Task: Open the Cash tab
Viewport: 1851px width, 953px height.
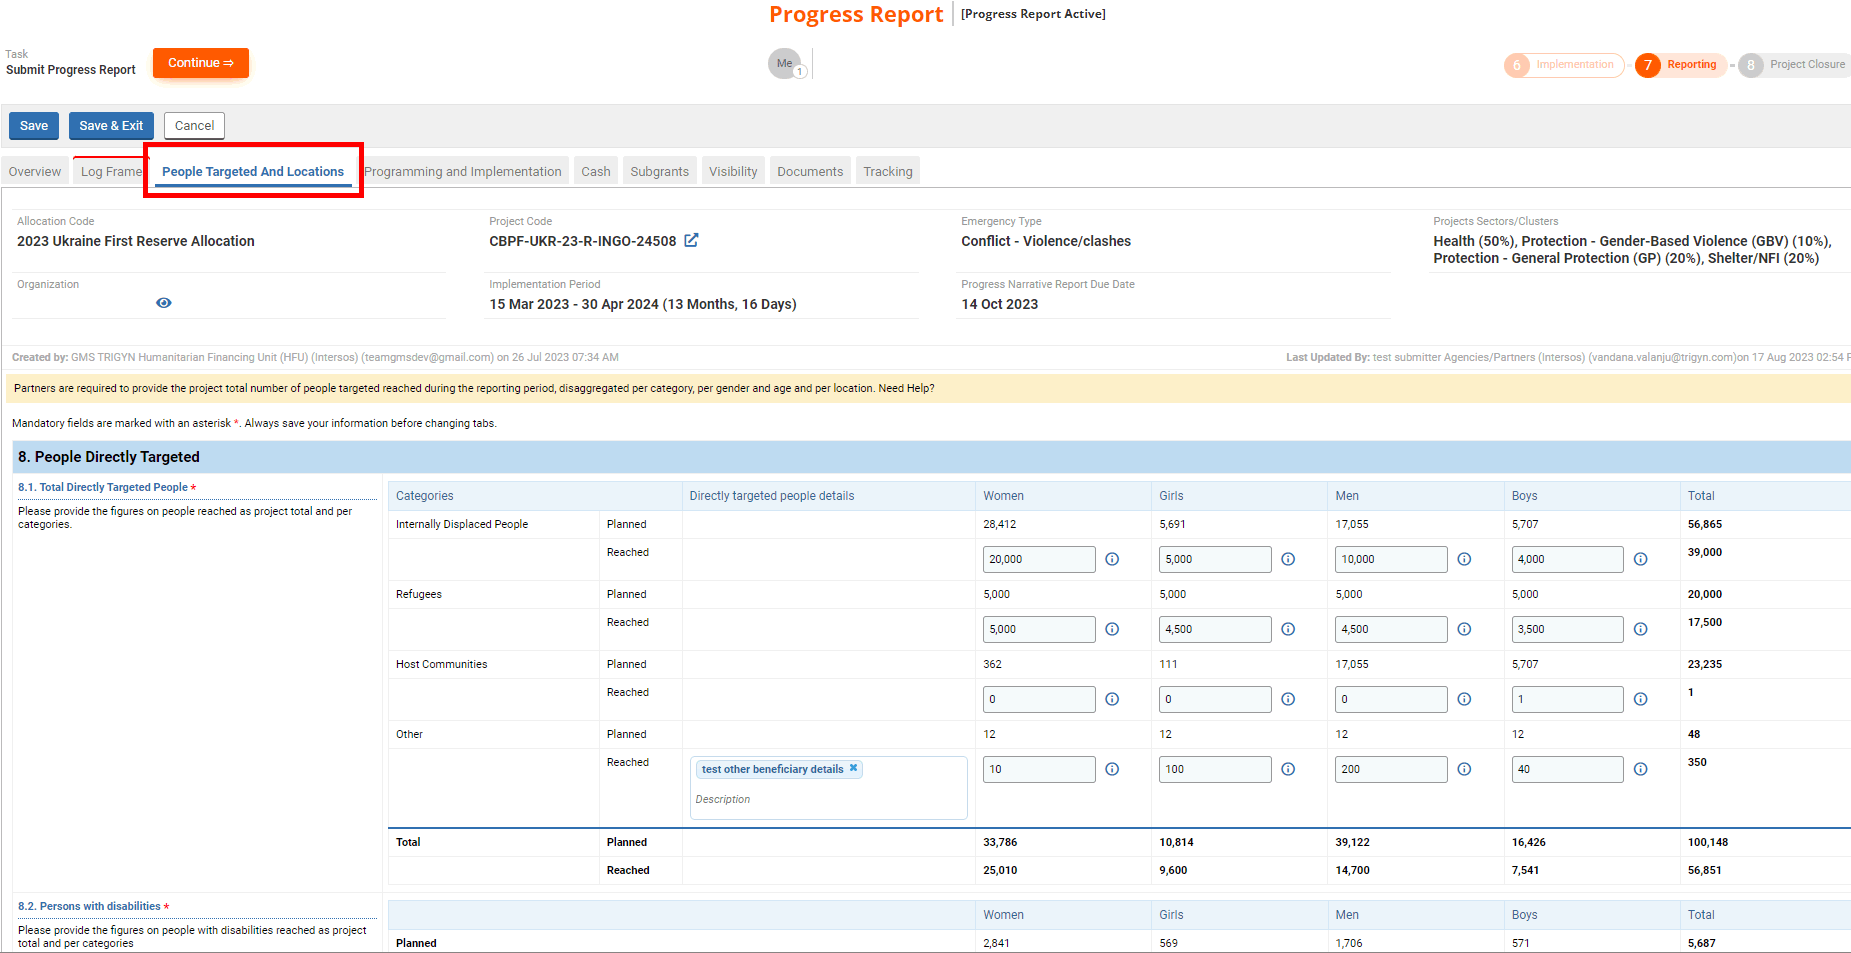Action: click(x=596, y=171)
